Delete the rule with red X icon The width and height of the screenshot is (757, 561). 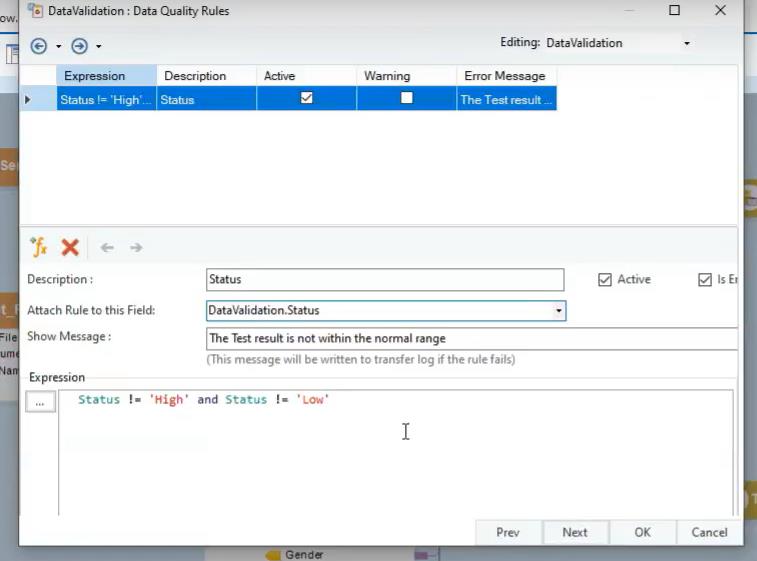(x=70, y=247)
